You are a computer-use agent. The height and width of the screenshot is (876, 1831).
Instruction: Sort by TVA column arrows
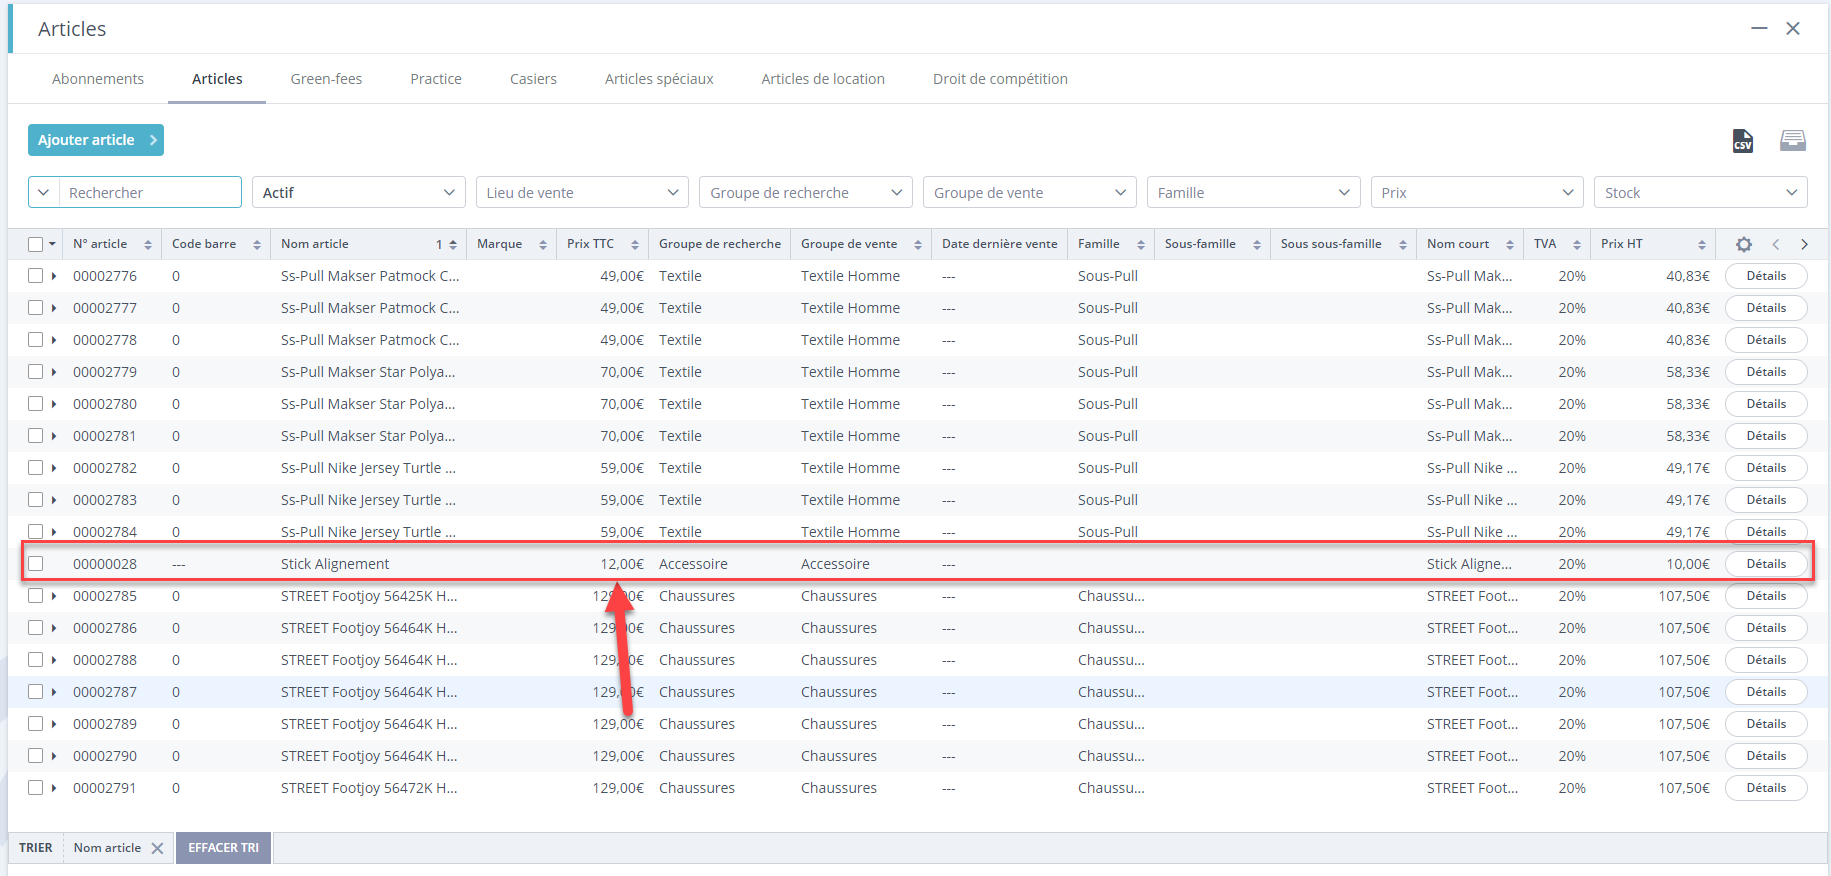pyautogui.click(x=1577, y=245)
